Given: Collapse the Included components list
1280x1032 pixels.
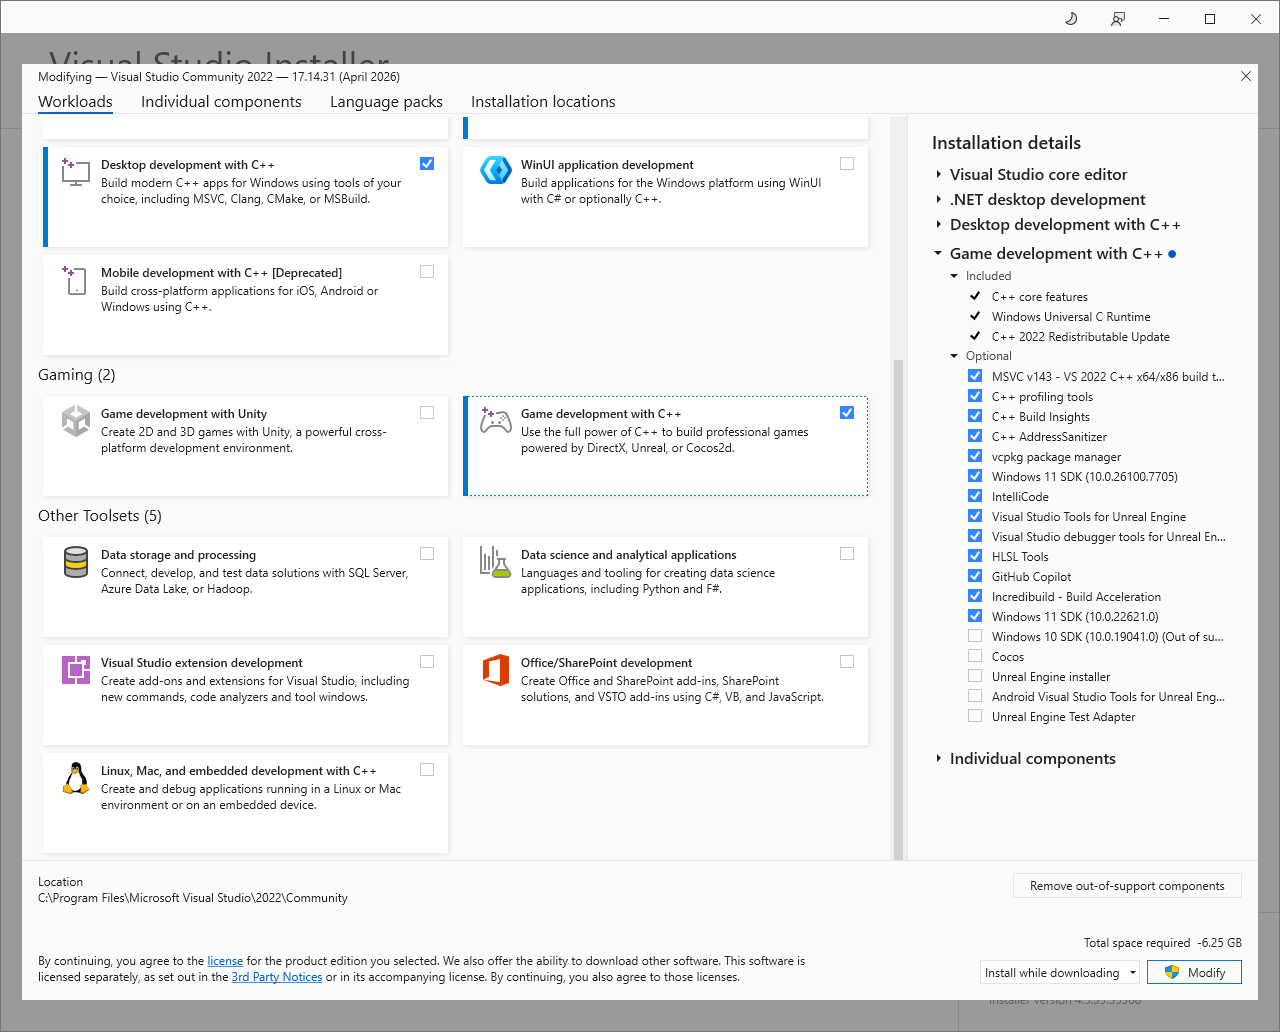Looking at the screenshot, I should pos(954,276).
